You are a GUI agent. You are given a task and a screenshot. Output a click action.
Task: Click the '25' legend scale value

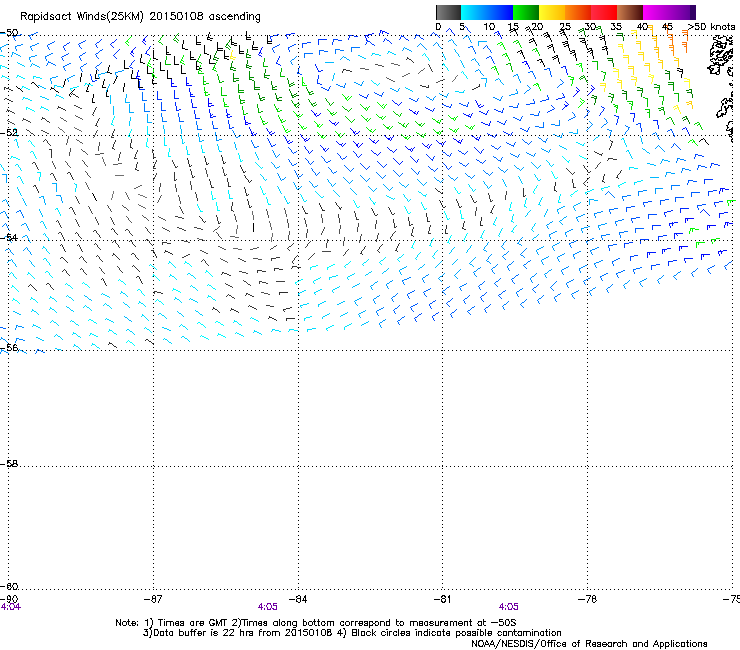(565, 27)
